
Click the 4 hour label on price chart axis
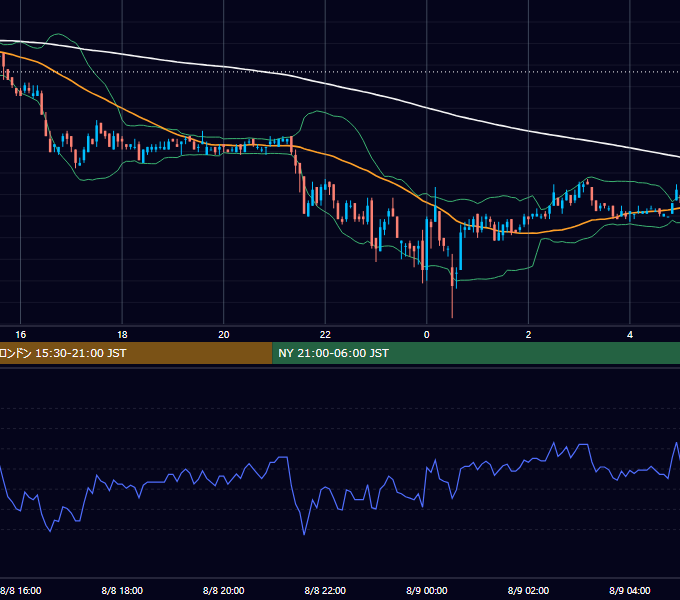pyautogui.click(x=630, y=335)
